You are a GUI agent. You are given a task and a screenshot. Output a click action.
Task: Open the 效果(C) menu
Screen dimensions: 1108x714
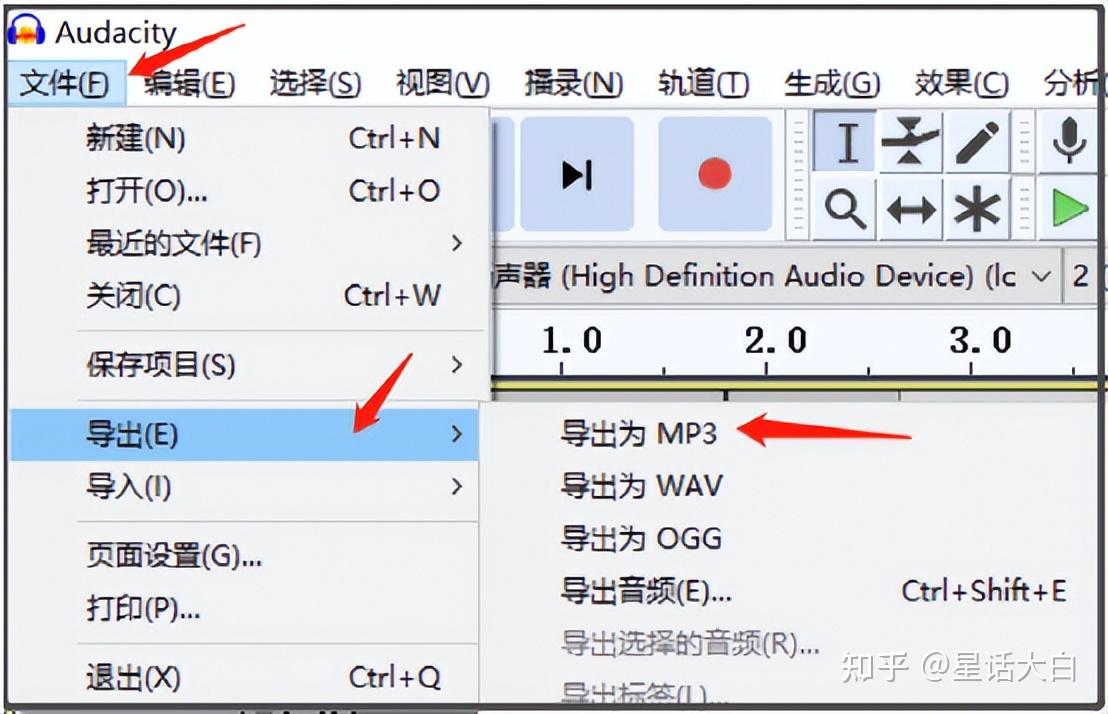(x=961, y=83)
